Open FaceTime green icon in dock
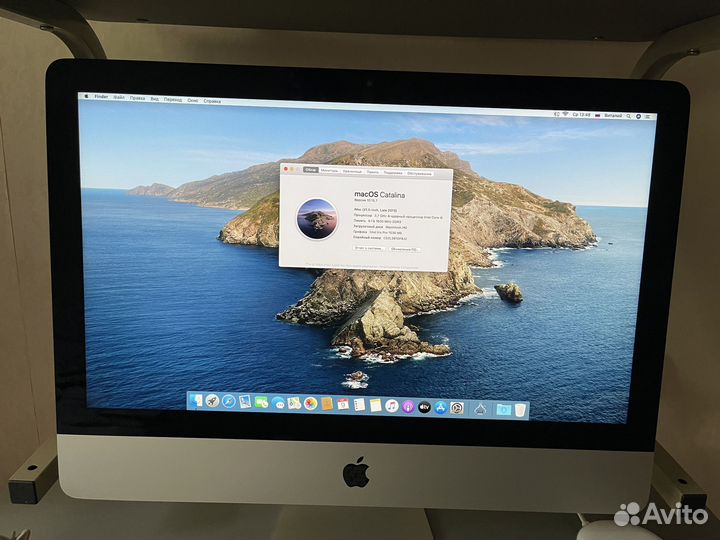 coord(261,402)
